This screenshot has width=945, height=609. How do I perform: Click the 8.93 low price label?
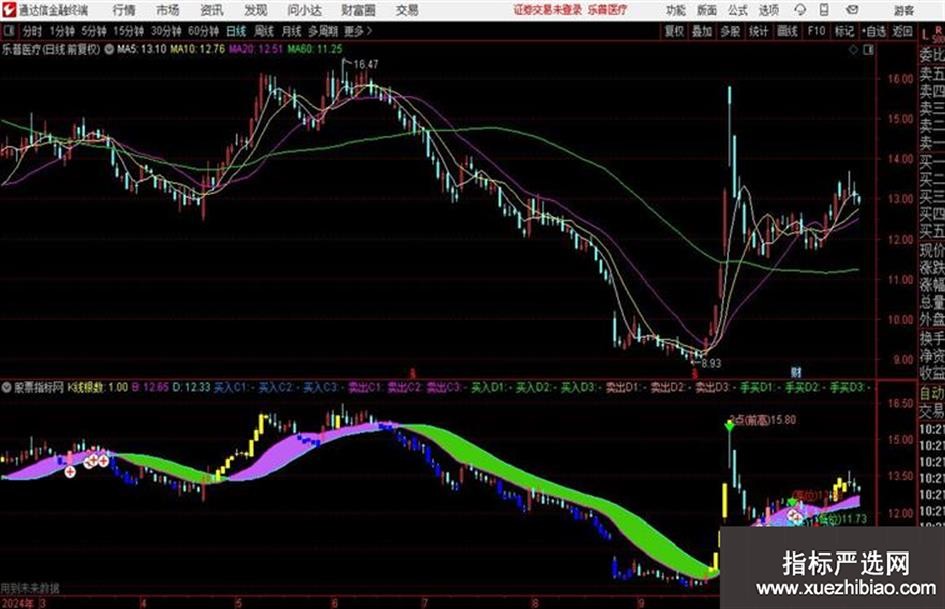pyautogui.click(x=711, y=364)
